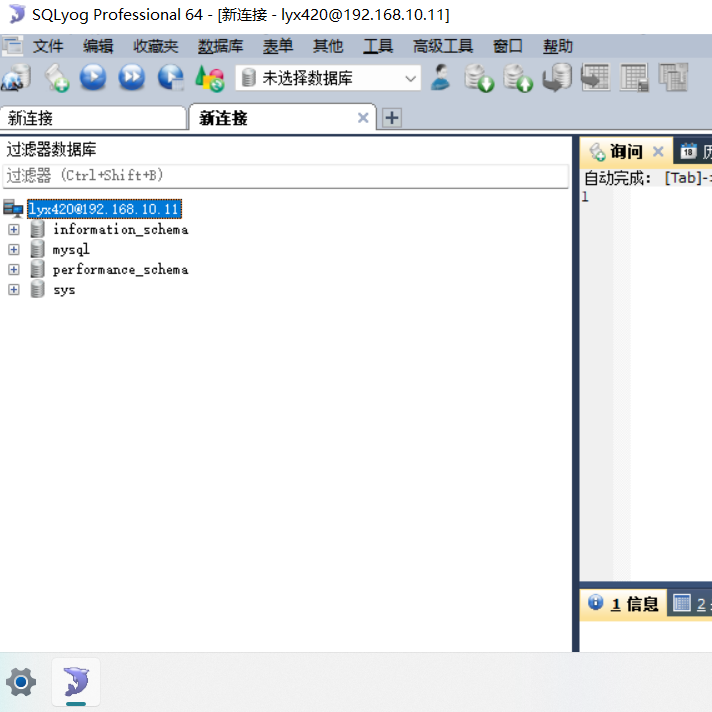The width and height of the screenshot is (712, 712).
Task: Open the 数据库 menu
Action: (x=220, y=46)
